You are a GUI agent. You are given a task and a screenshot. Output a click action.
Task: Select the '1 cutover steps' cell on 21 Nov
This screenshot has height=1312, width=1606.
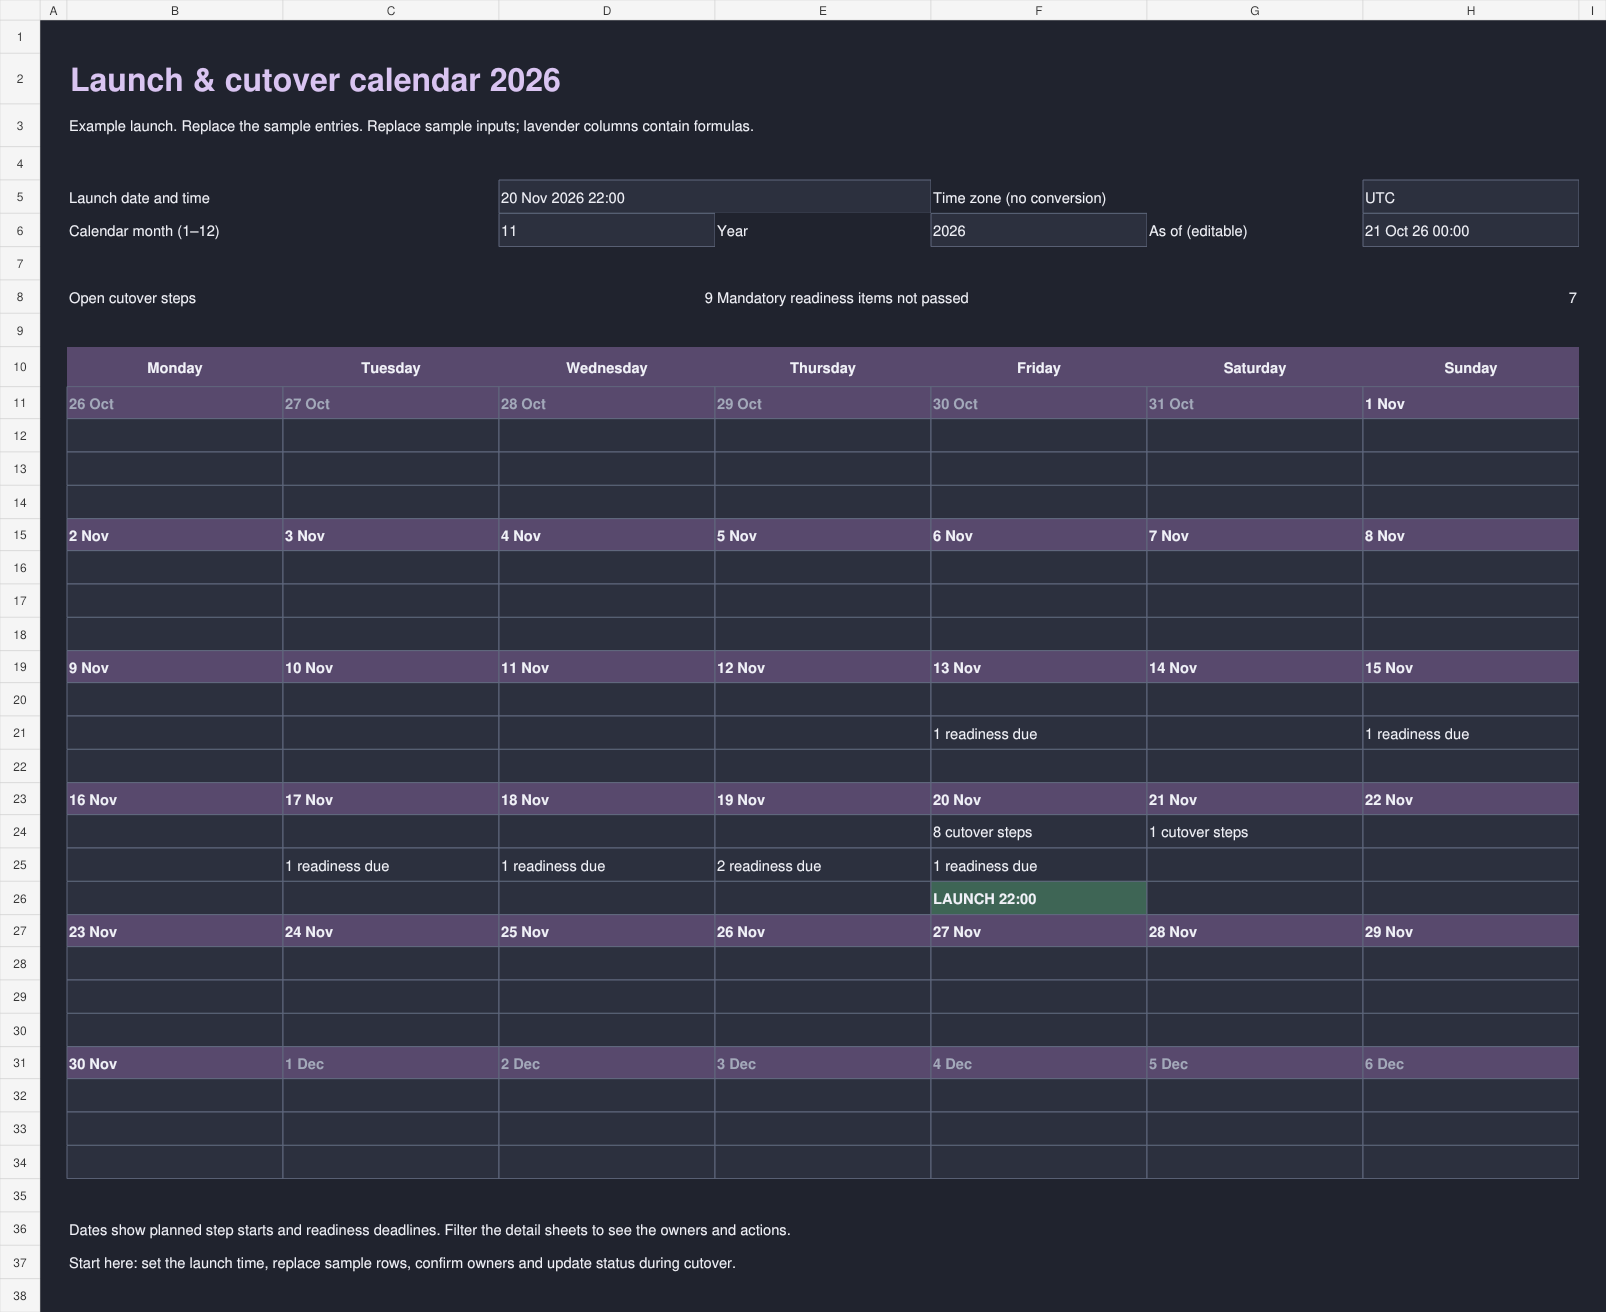click(x=1255, y=832)
